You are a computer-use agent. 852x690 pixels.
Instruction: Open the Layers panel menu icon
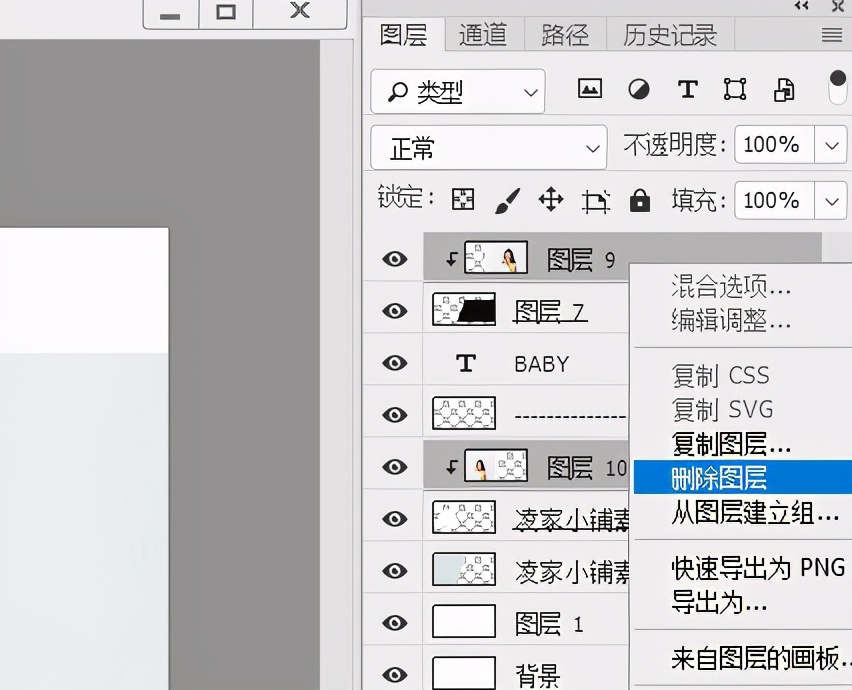833,35
